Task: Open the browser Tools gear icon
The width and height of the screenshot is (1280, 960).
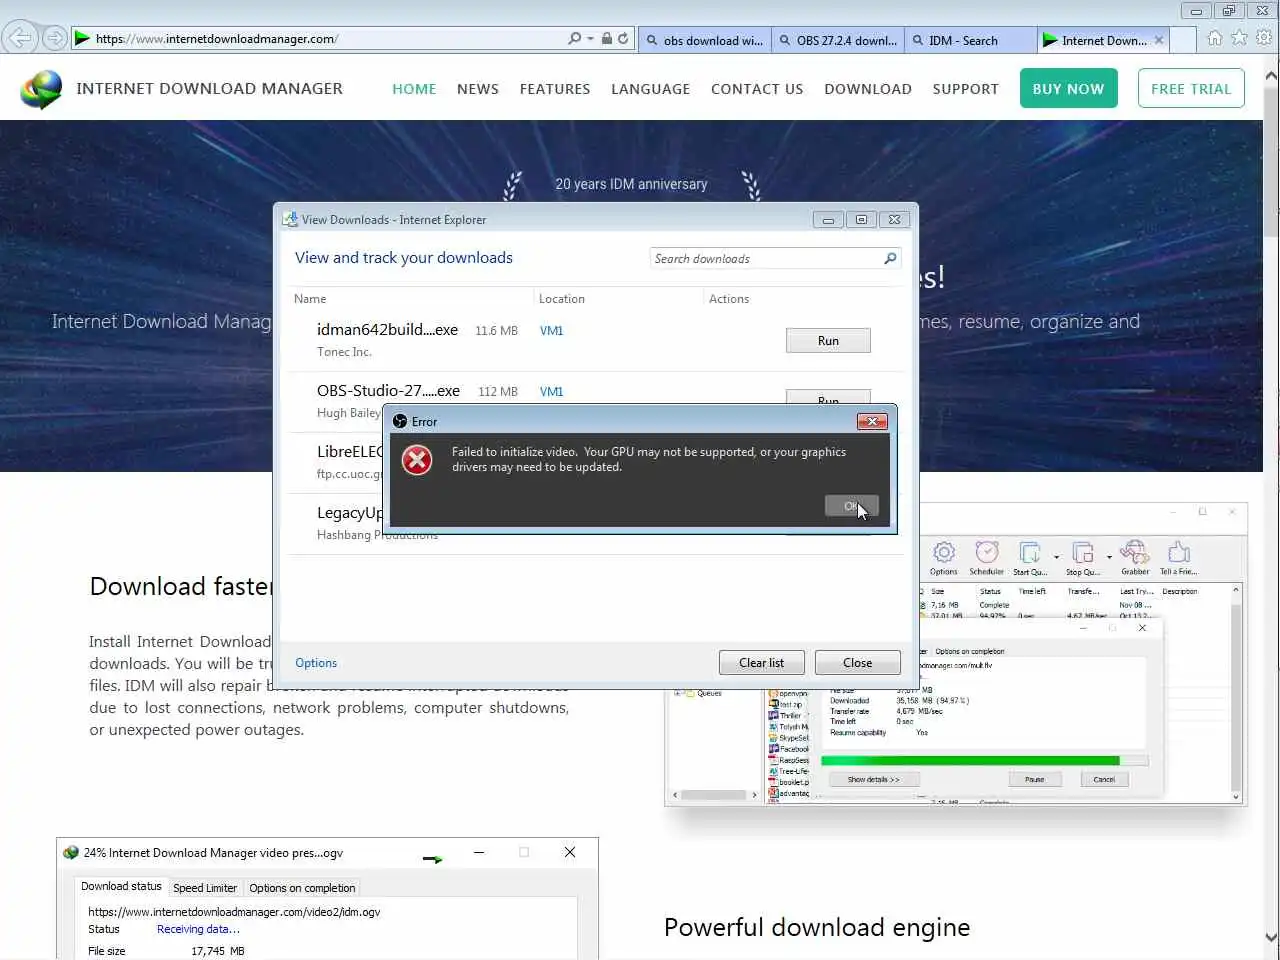Action: pos(1264,38)
